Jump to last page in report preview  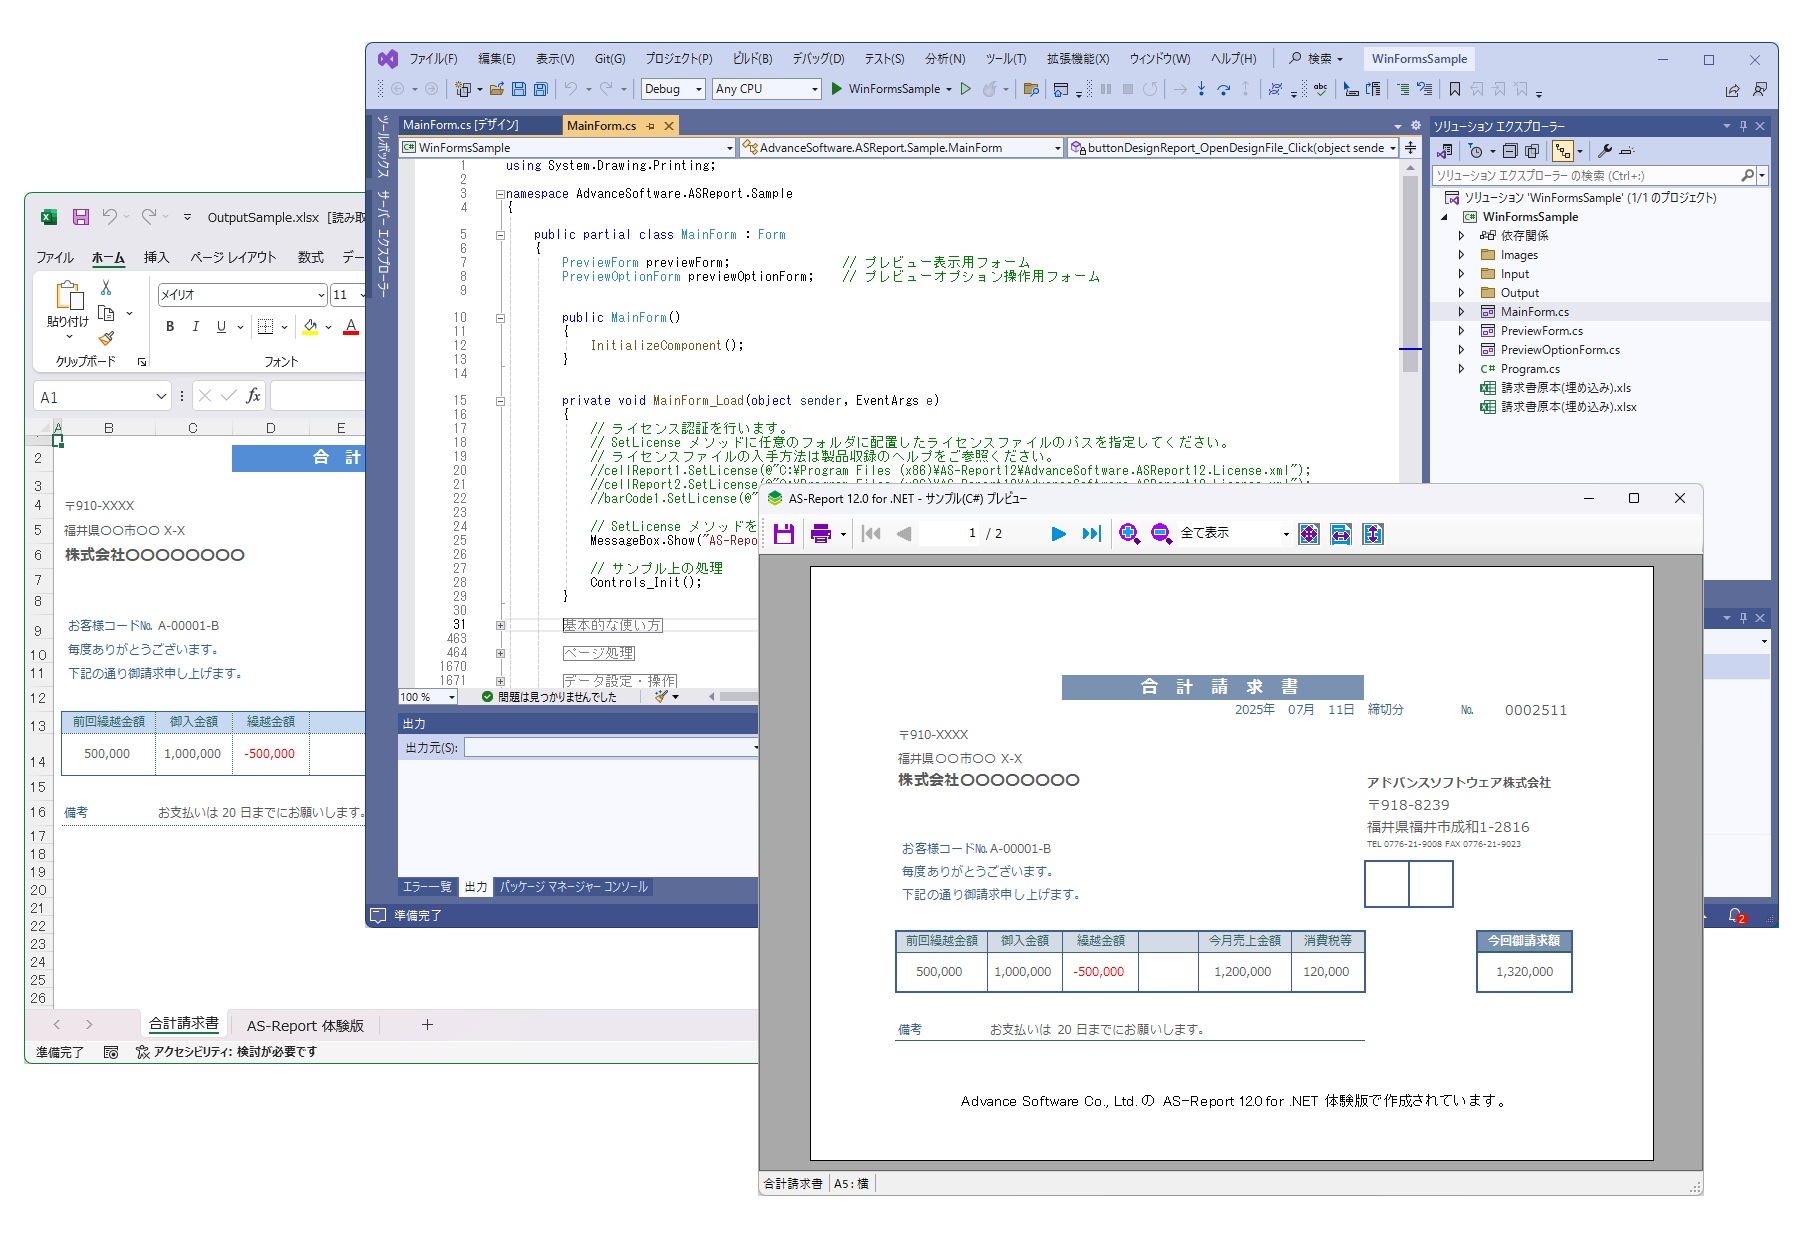coord(1091,534)
